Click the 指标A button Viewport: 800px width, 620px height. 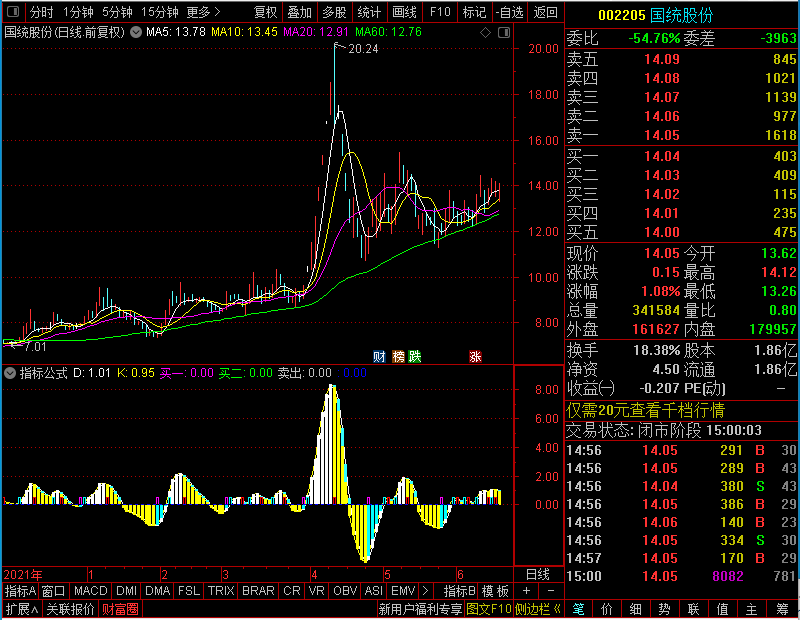[x=20, y=591]
